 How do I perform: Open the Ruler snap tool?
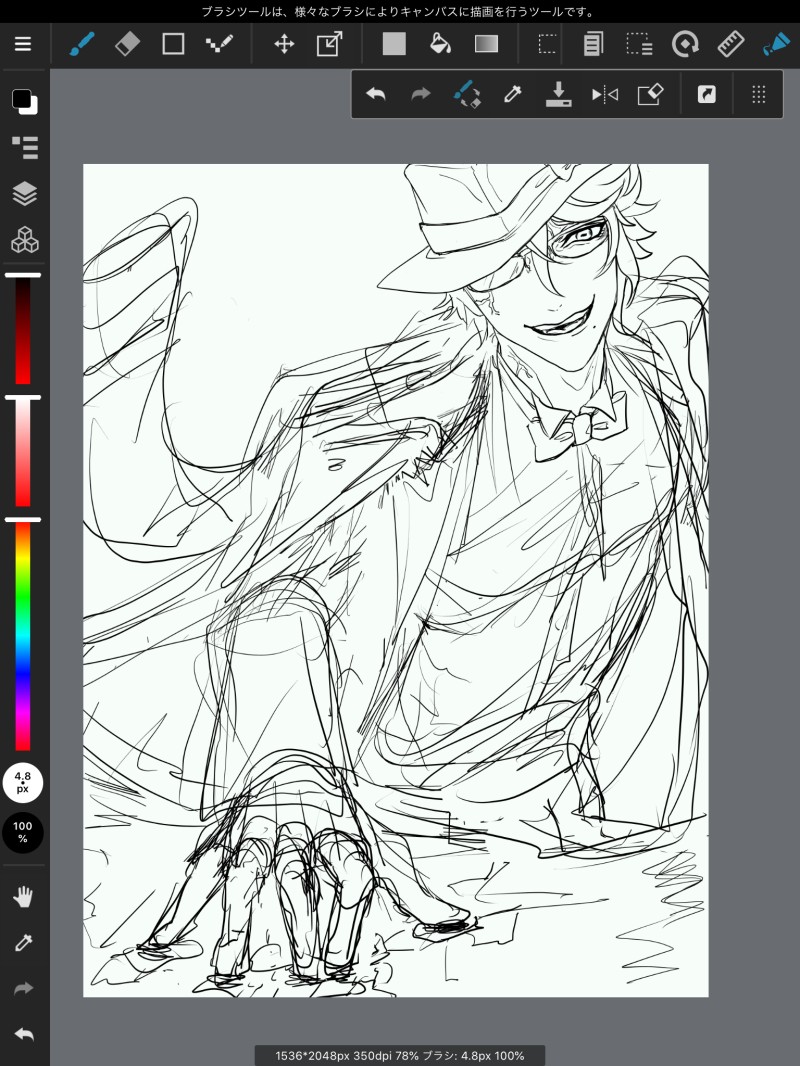click(x=731, y=44)
